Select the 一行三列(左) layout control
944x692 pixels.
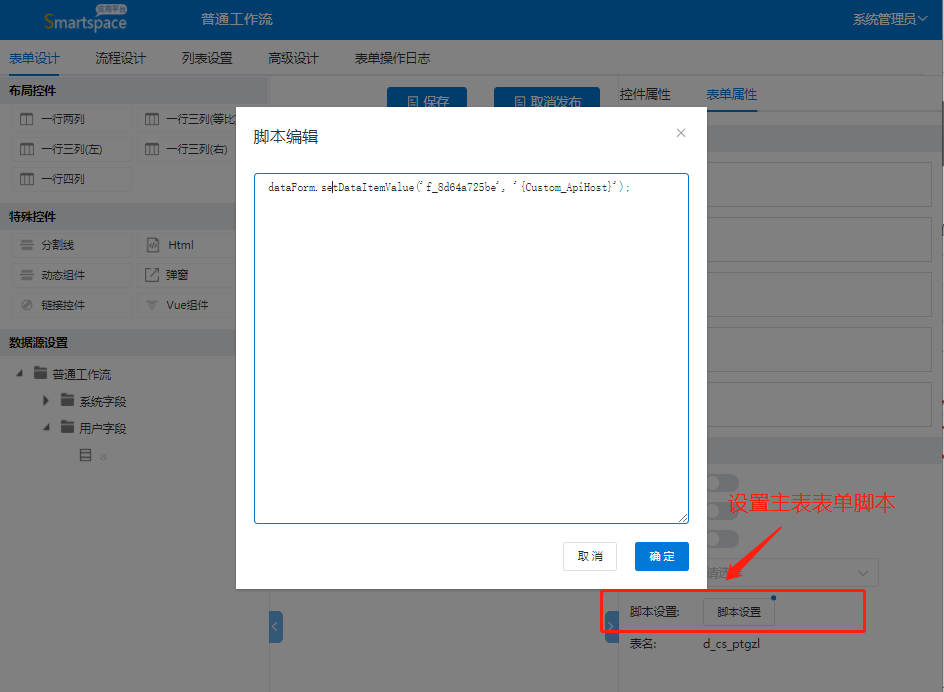tap(70, 149)
